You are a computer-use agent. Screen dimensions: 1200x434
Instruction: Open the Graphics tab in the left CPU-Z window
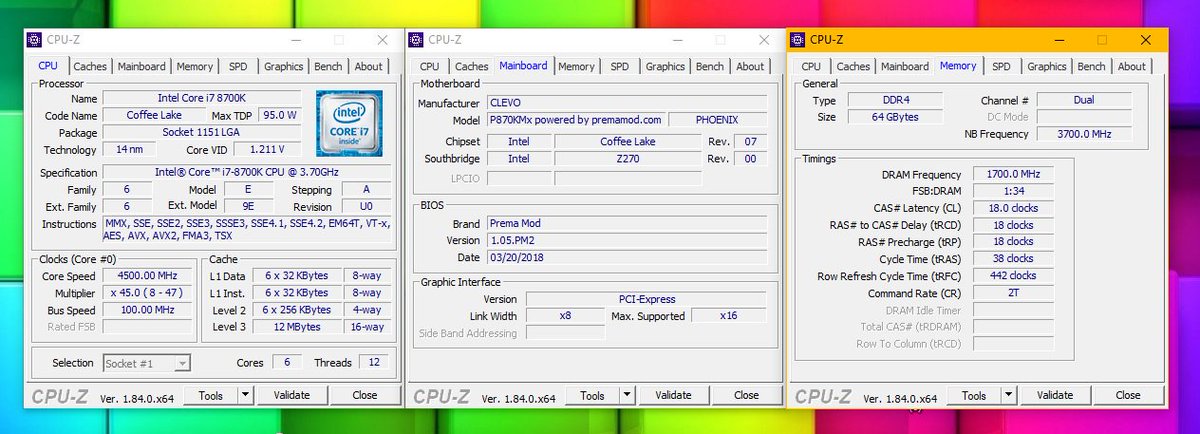283,67
